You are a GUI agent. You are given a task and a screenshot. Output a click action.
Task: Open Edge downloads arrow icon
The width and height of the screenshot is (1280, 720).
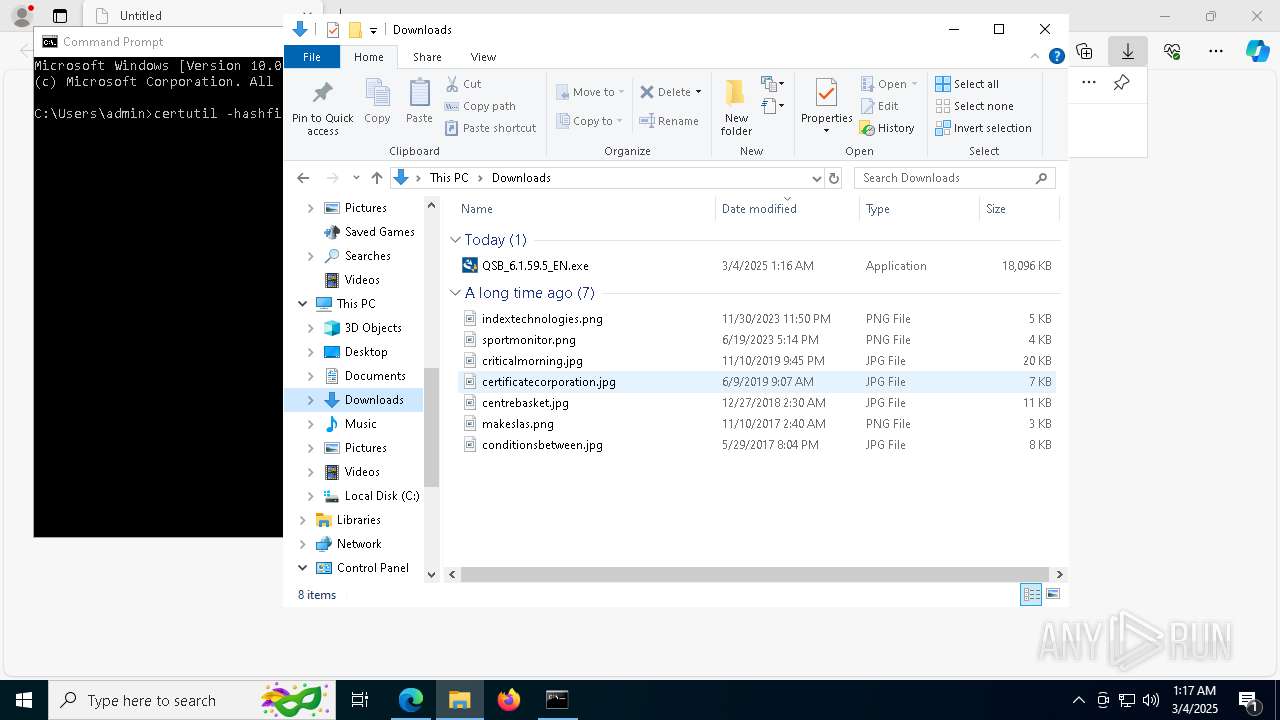[x=1128, y=51]
